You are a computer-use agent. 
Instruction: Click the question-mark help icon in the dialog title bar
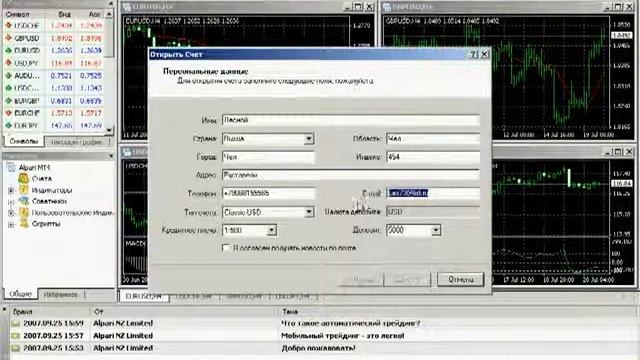click(x=473, y=54)
